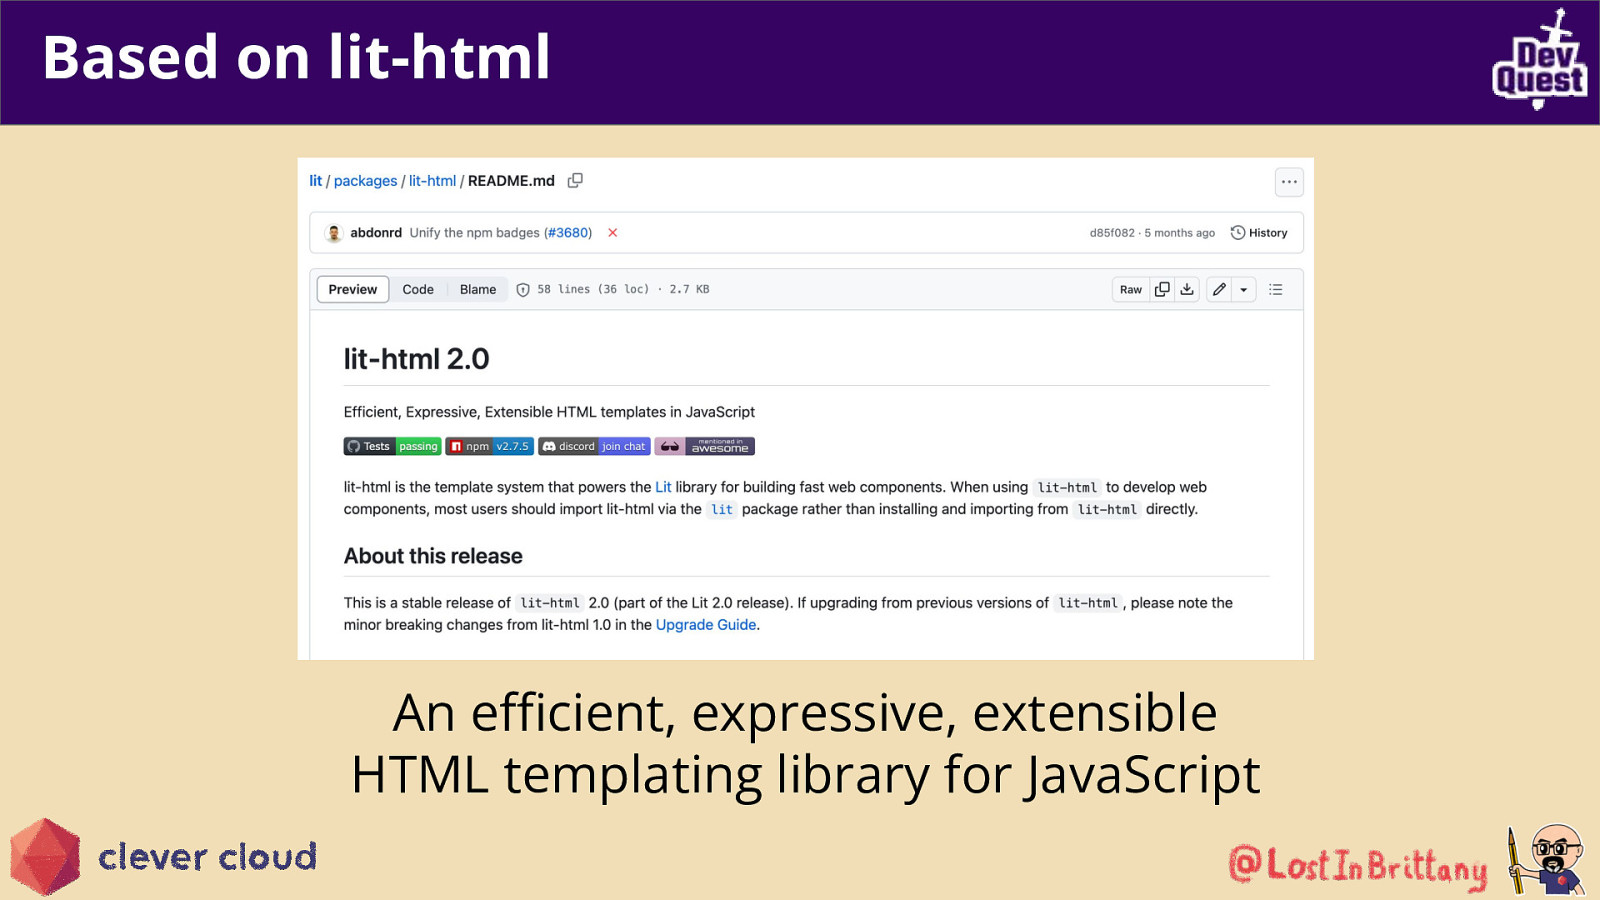Open the Upgrade Guide link

coord(706,625)
